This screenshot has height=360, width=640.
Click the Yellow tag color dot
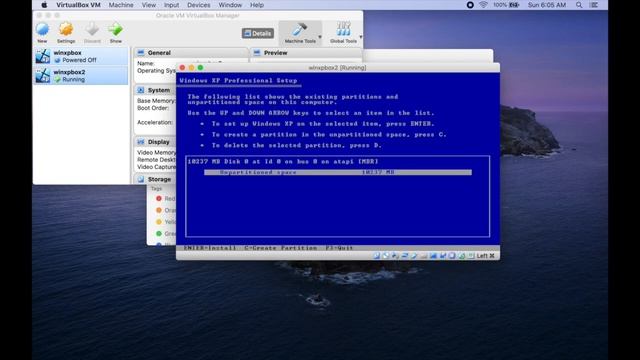tap(159, 222)
